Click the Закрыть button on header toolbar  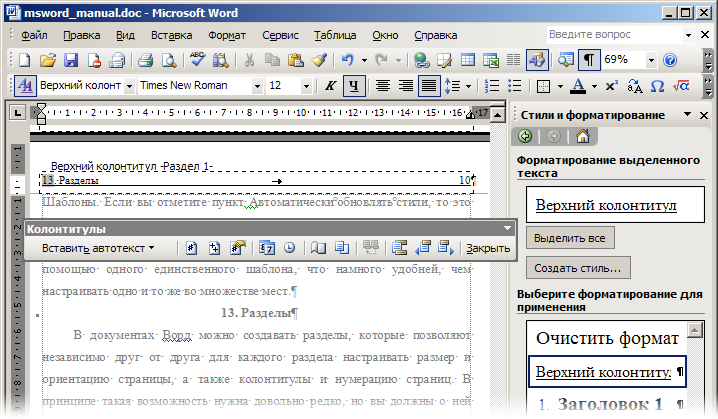click(488, 248)
